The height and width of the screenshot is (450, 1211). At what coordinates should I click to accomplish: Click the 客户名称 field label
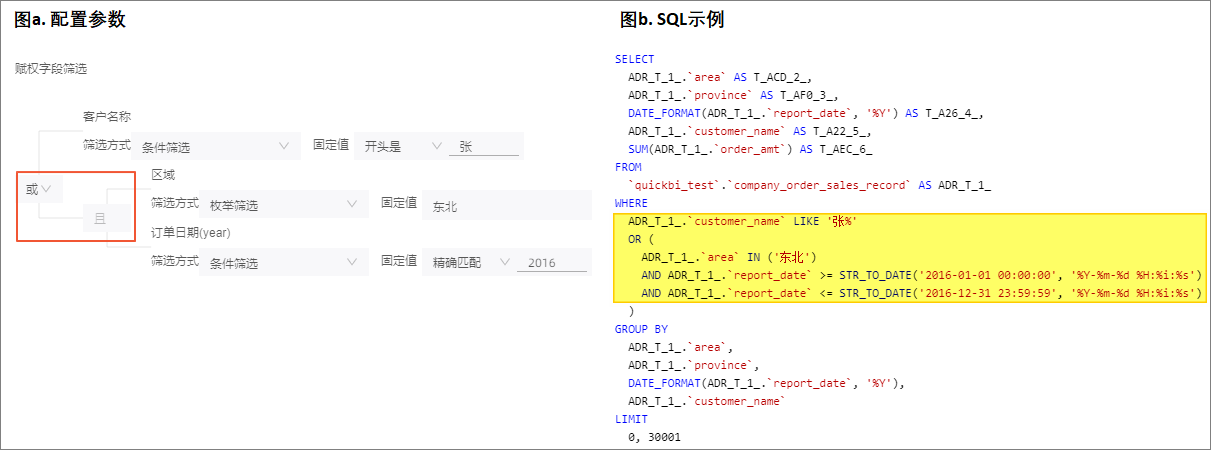point(106,117)
